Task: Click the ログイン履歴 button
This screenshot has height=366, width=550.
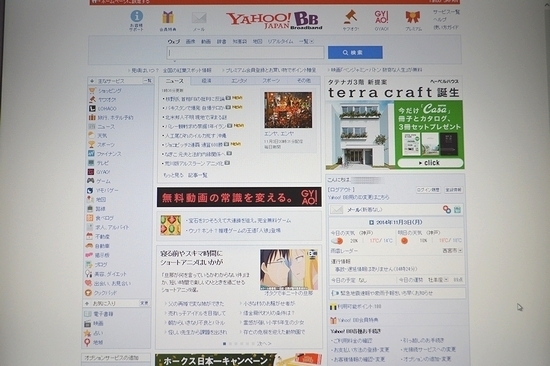Action: coord(428,190)
